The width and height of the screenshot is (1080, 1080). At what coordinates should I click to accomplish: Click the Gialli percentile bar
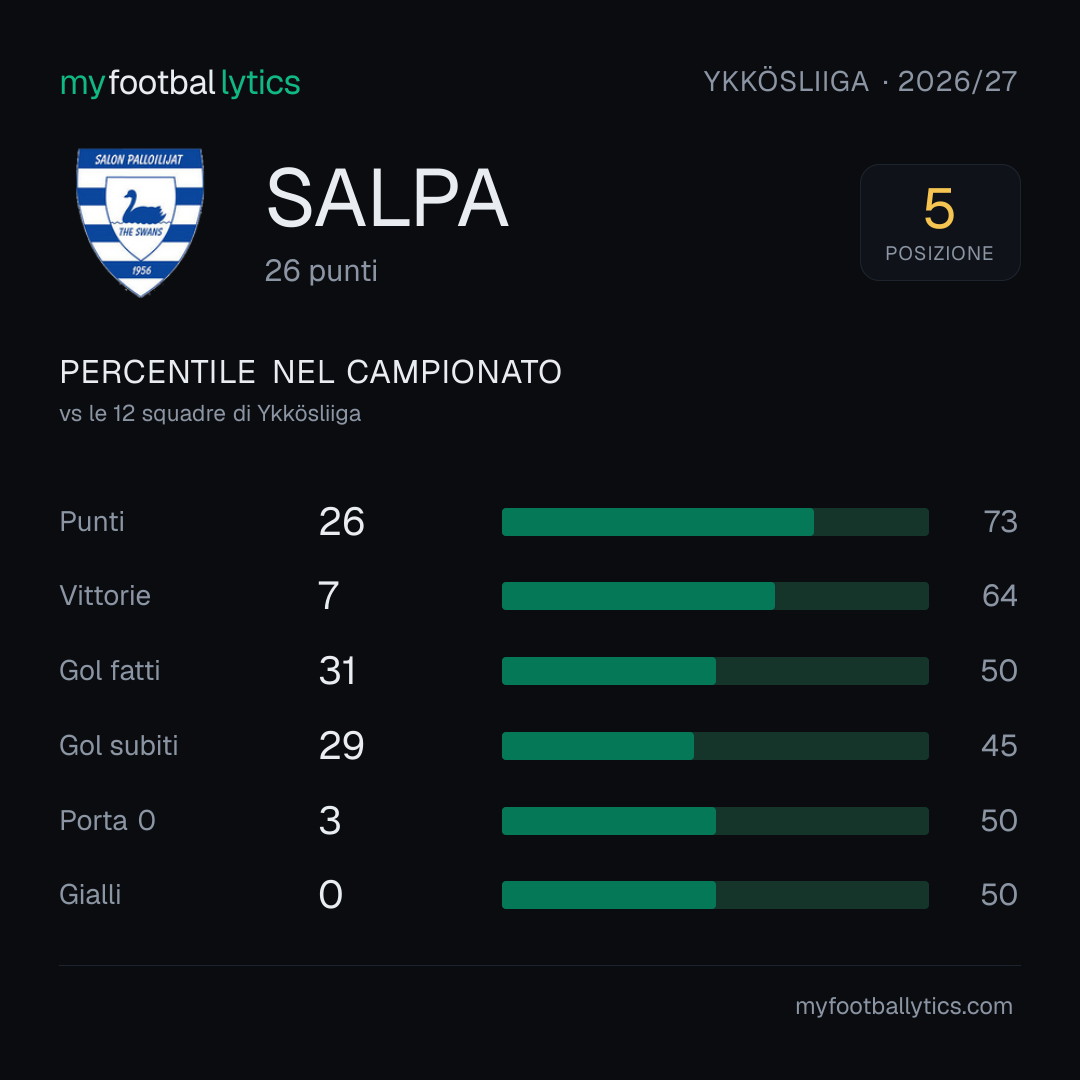point(715,895)
